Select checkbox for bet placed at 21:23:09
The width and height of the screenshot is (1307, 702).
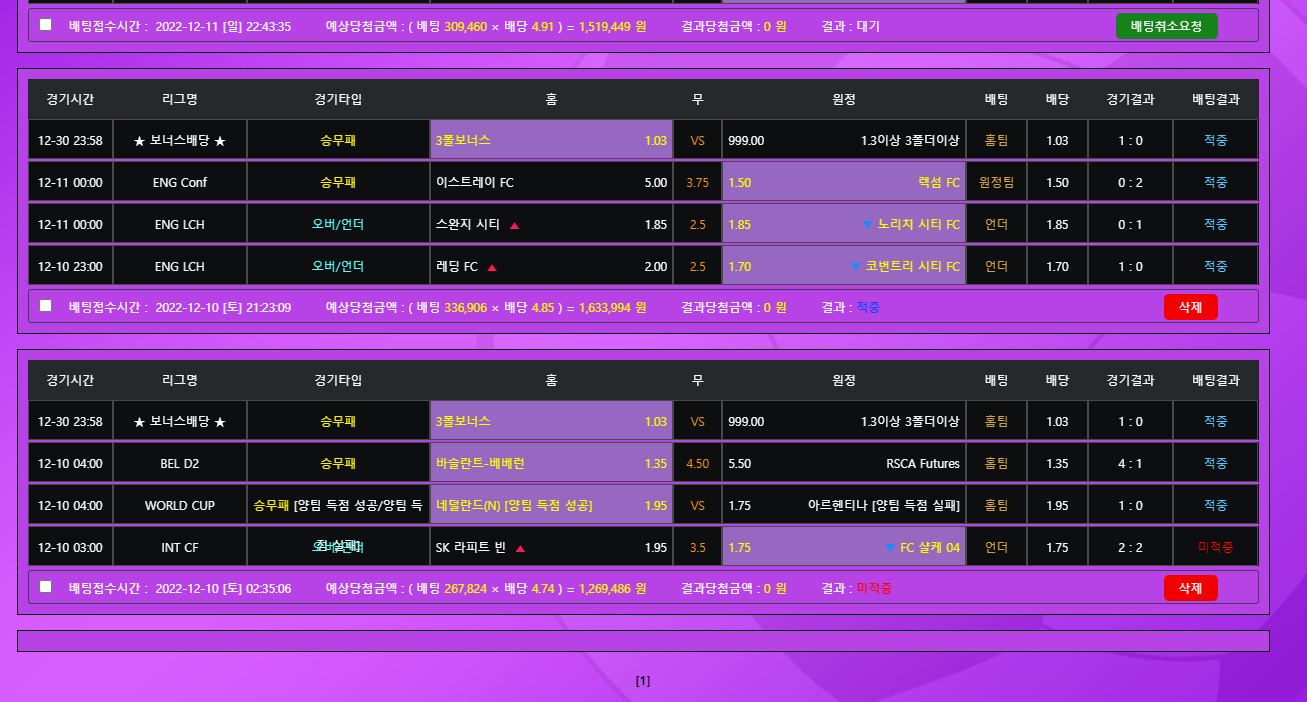coord(45,306)
